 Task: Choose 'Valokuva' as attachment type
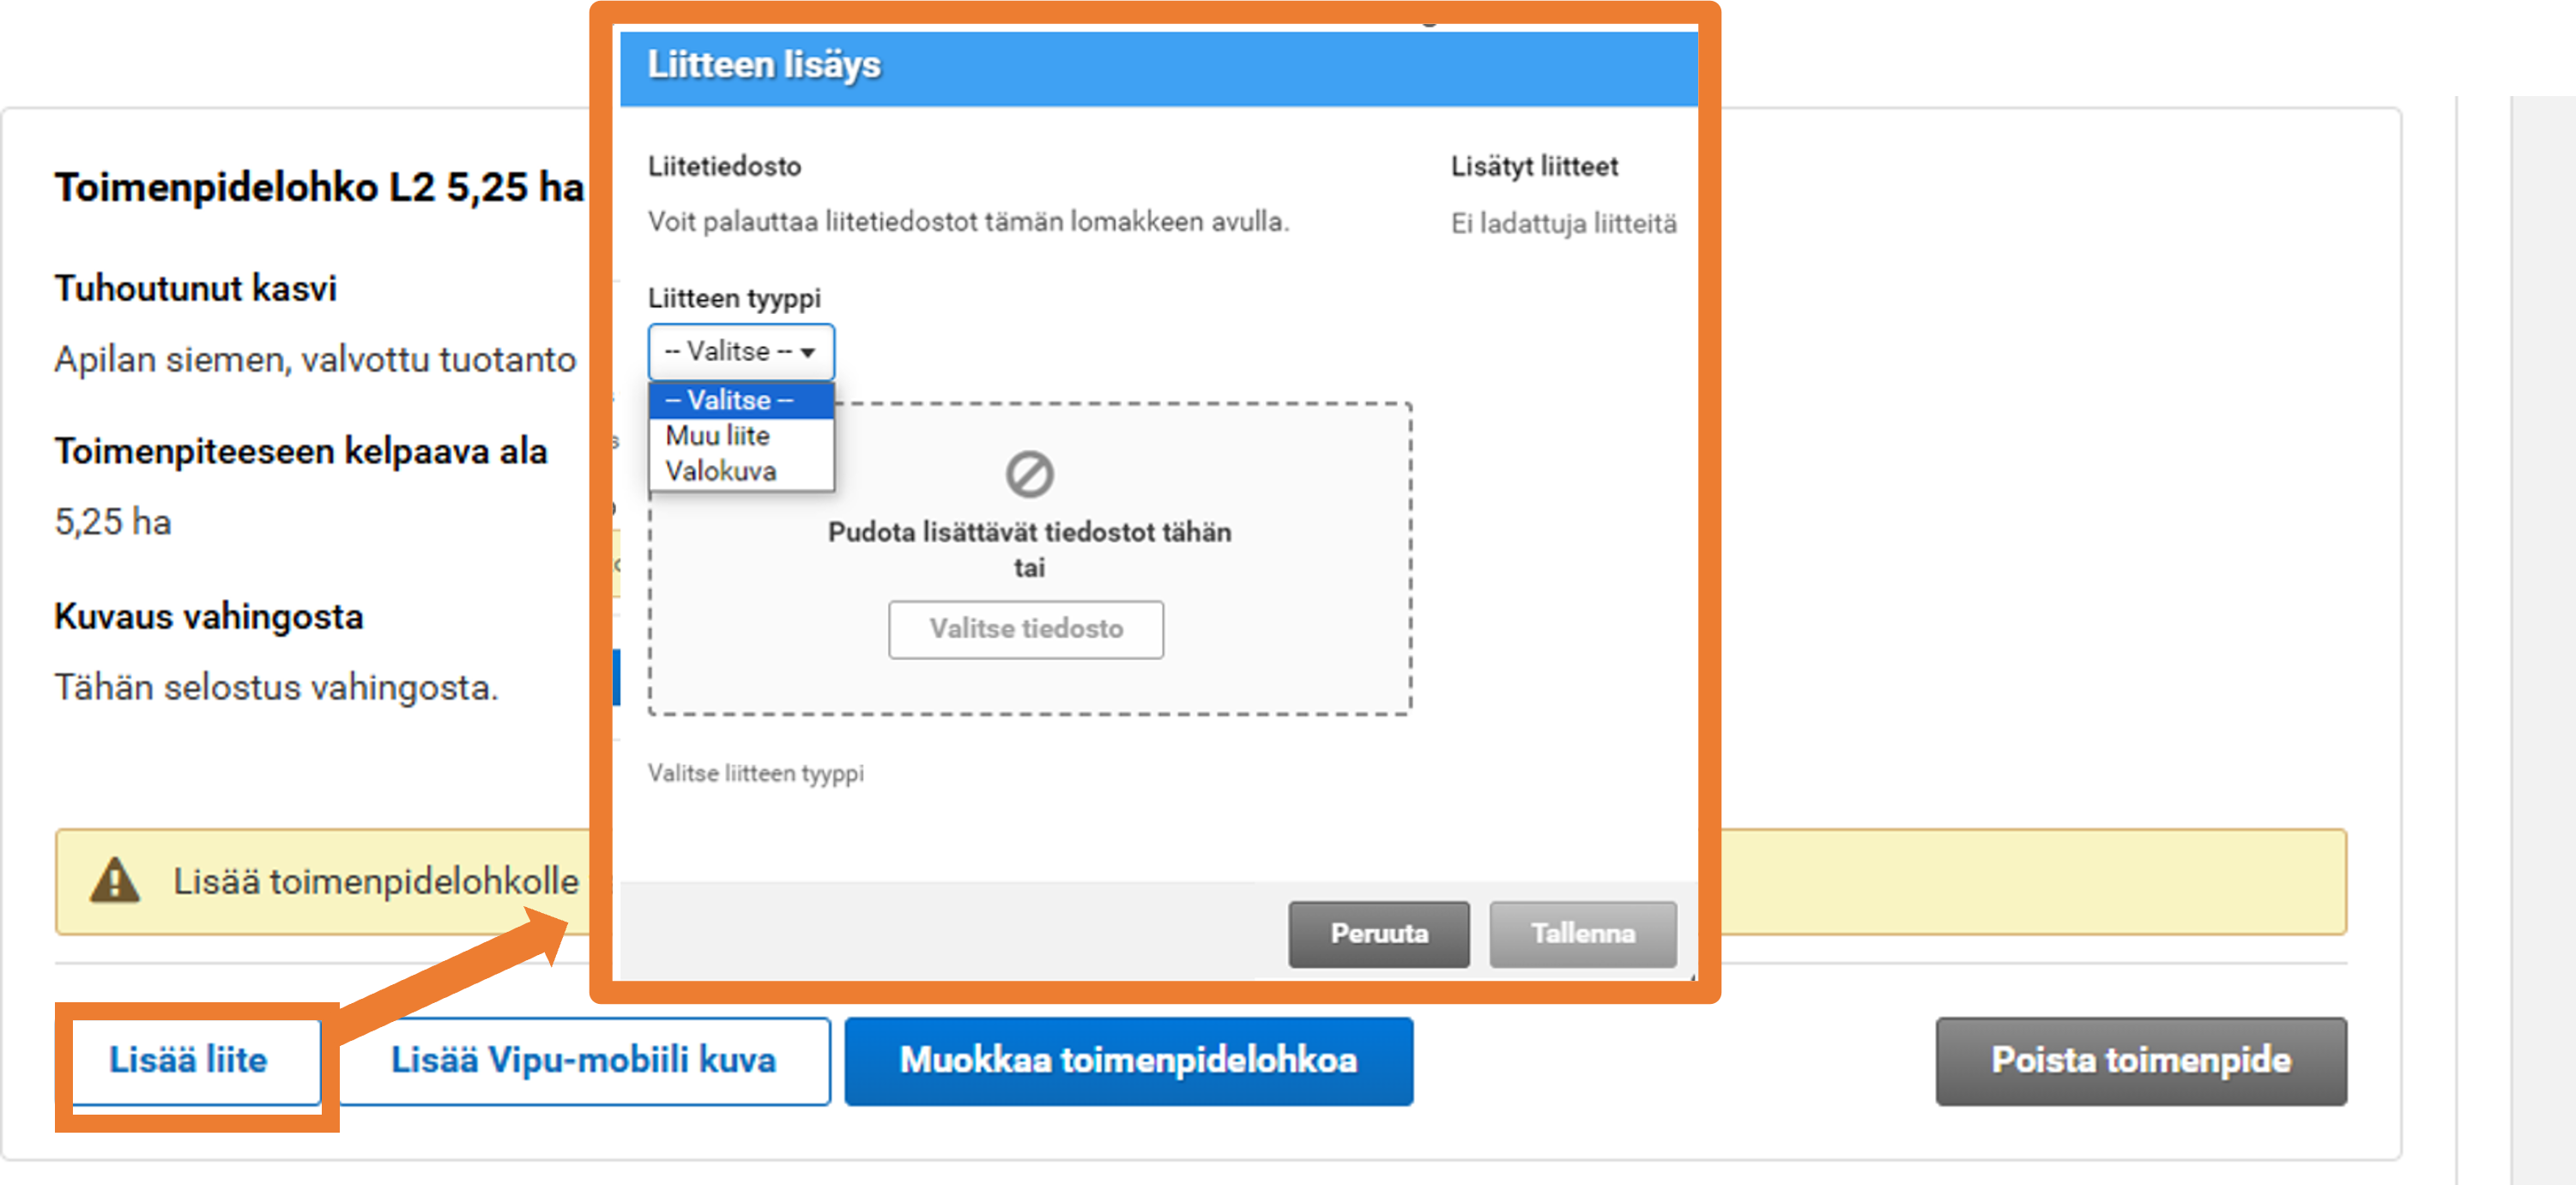721,471
